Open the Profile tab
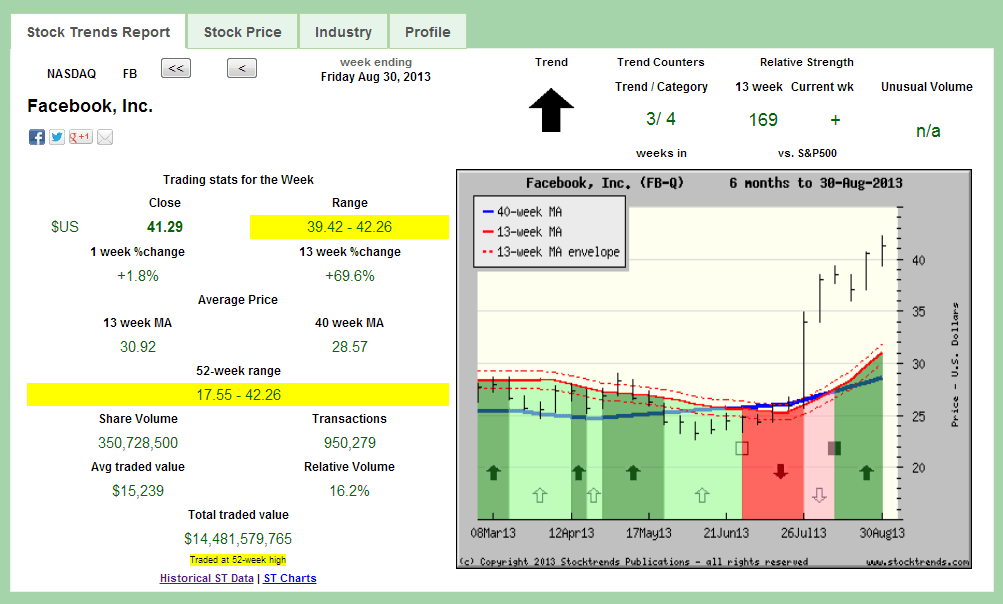Viewport: 1003px width, 604px height. tap(427, 32)
